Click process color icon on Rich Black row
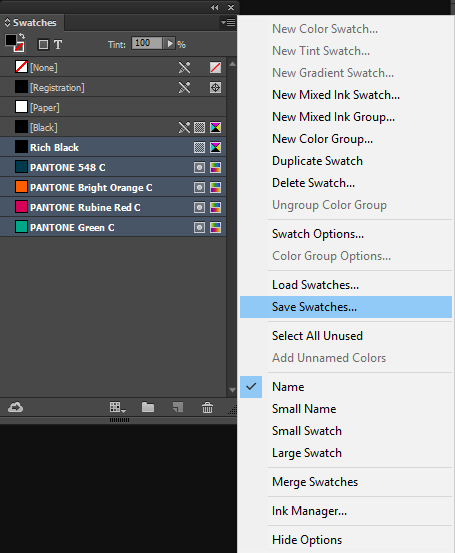Screen dimensions: 455x553 pyautogui.click(x=200, y=147)
